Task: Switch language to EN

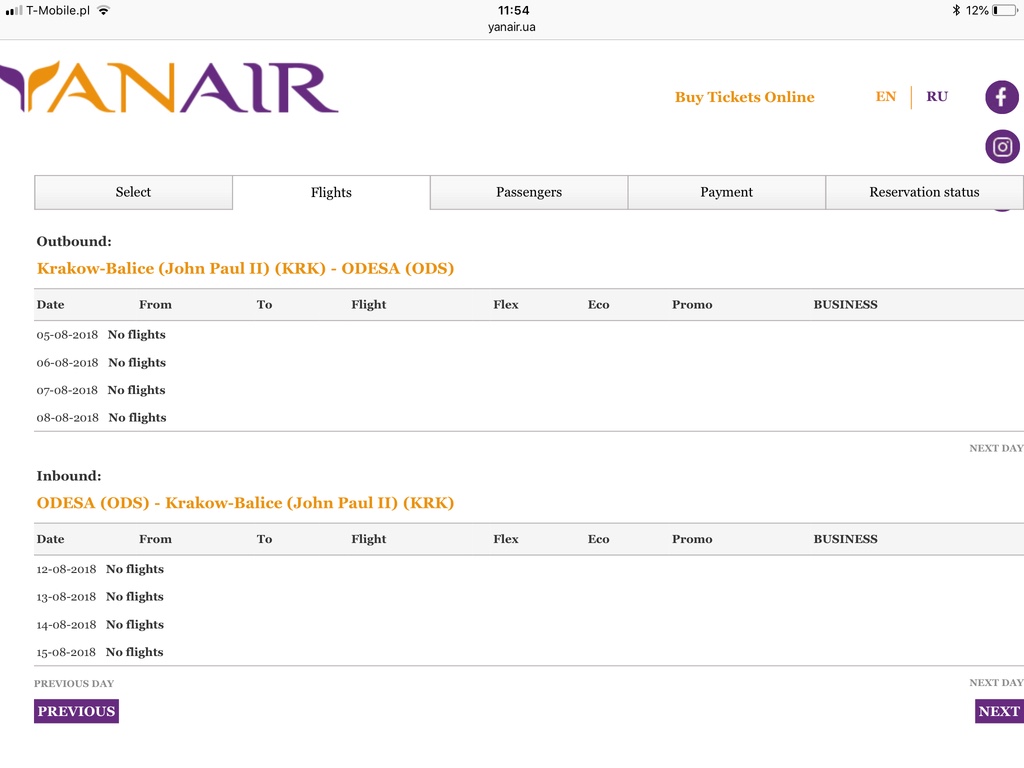Action: coord(886,97)
